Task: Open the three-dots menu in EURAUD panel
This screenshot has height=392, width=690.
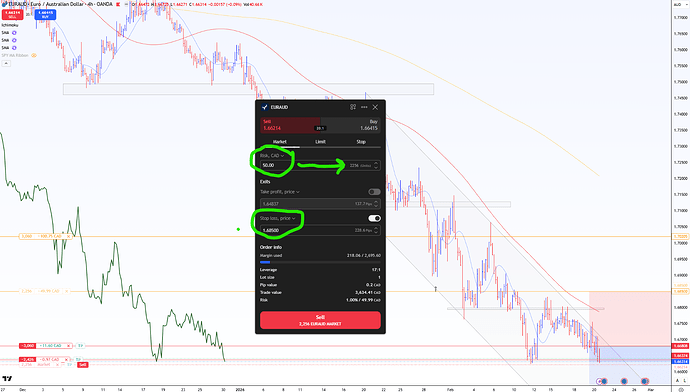Action: (x=364, y=107)
